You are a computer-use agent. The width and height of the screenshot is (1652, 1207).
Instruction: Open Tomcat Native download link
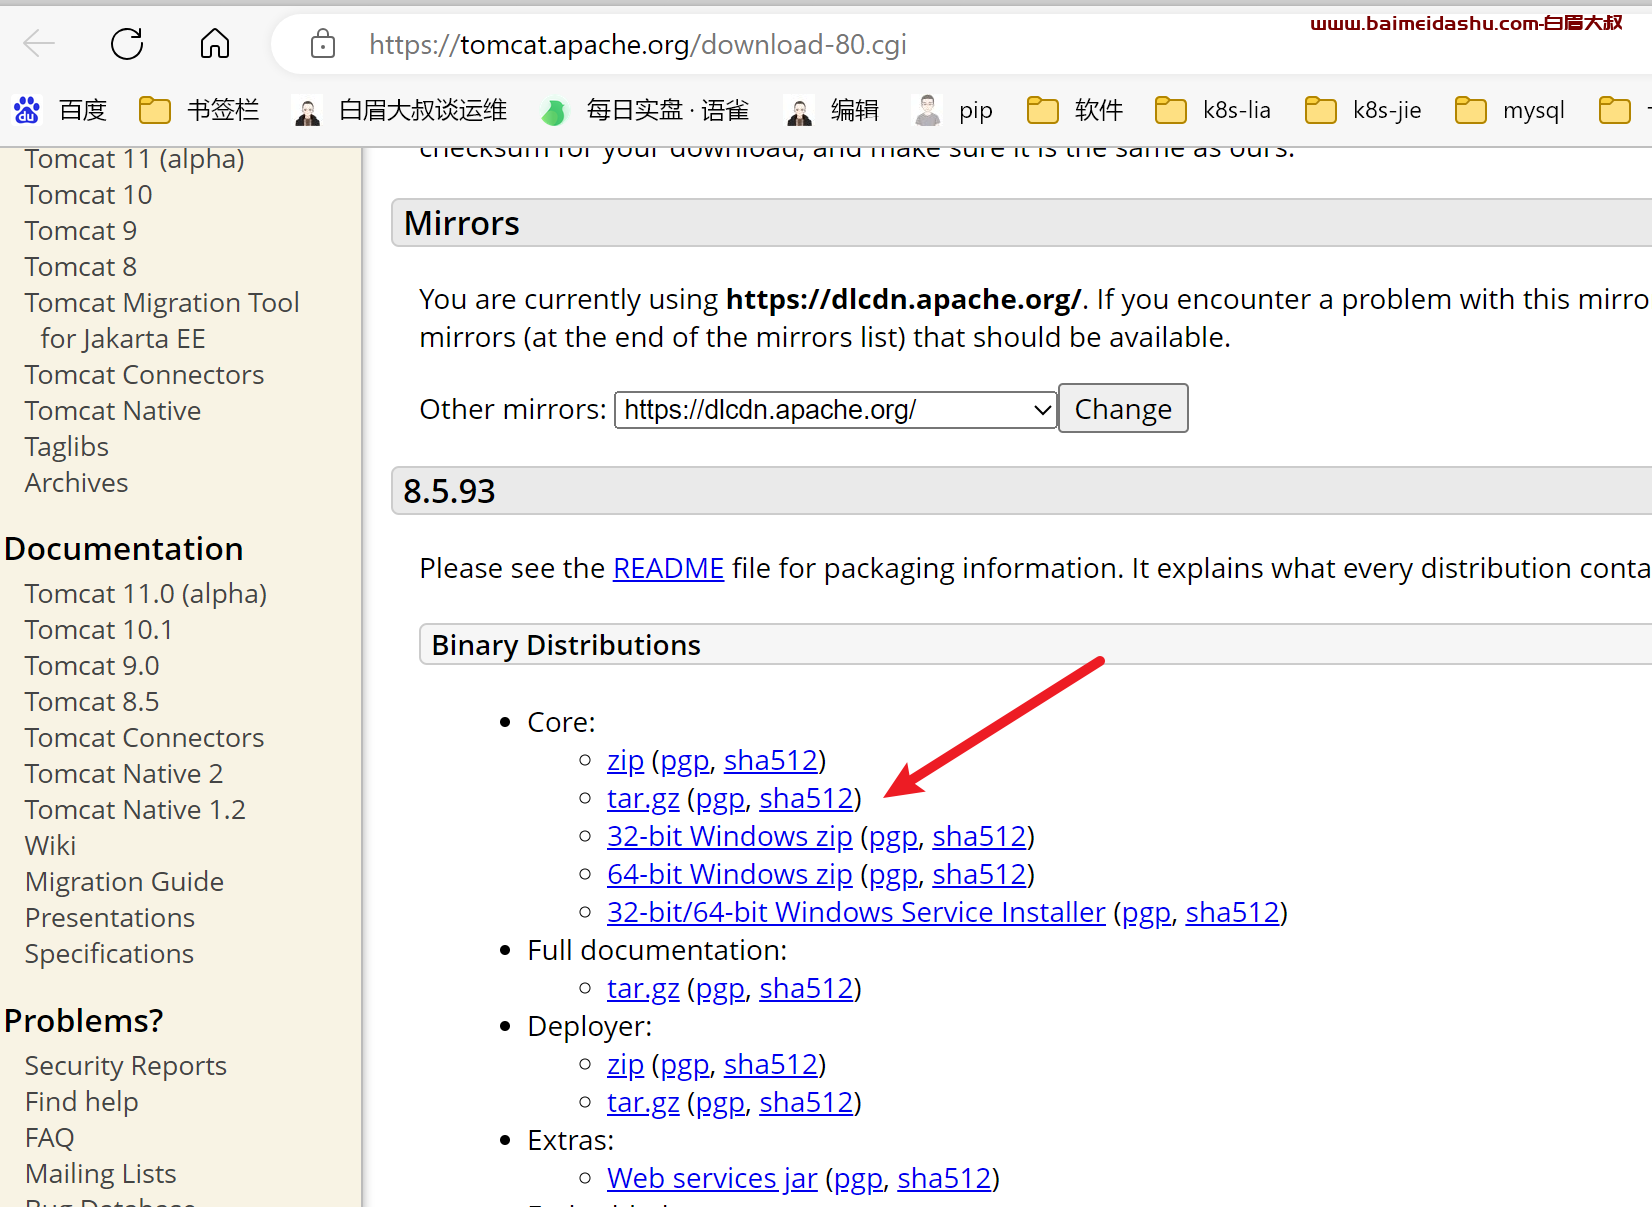[113, 411]
